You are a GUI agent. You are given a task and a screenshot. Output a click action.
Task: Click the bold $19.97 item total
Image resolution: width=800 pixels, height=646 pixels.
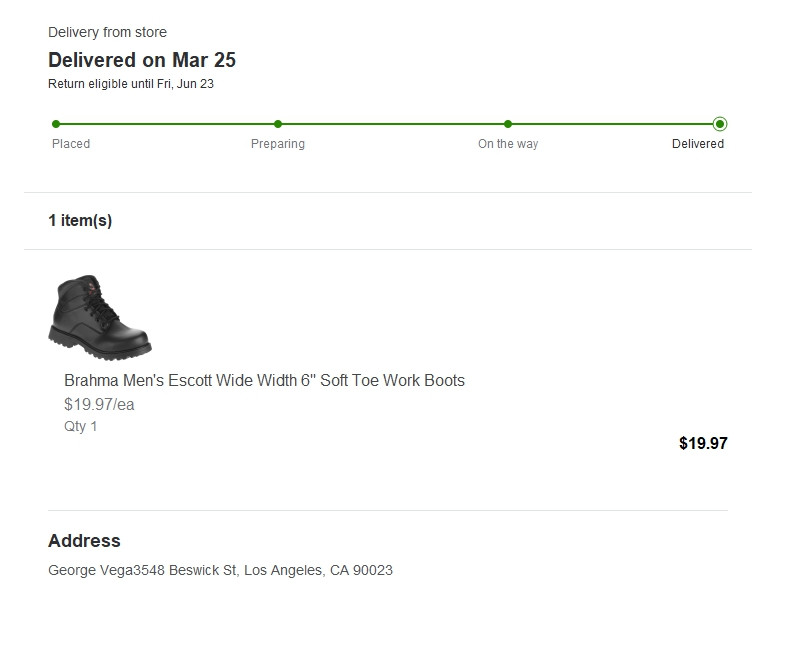coord(703,443)
